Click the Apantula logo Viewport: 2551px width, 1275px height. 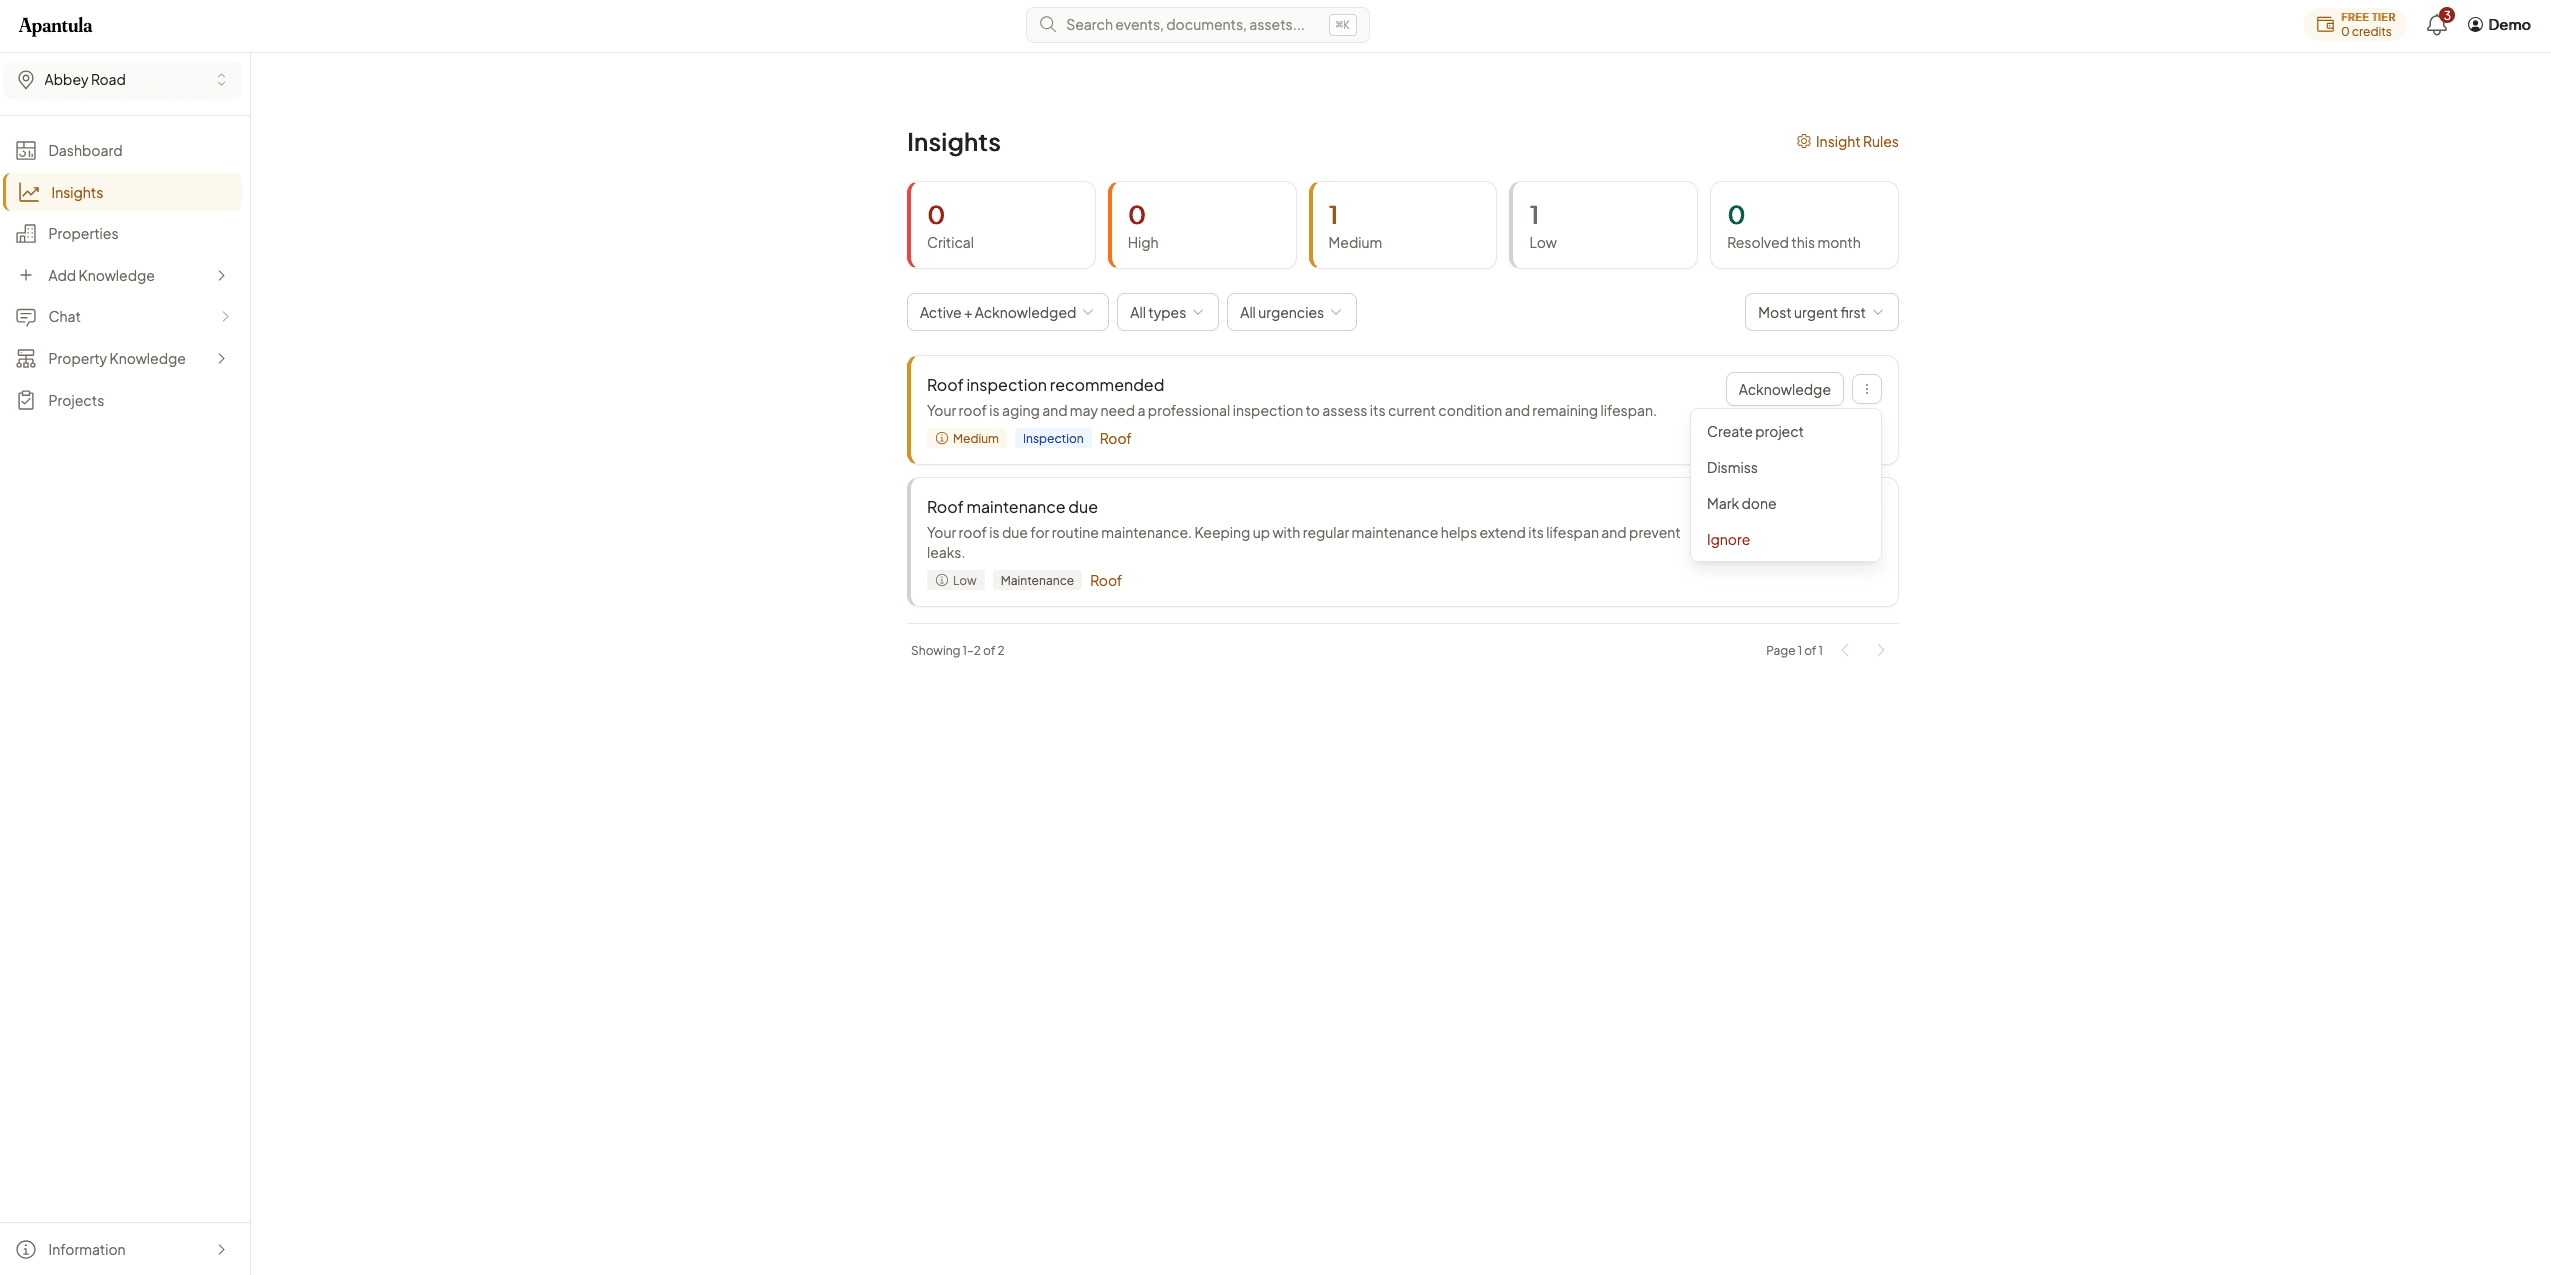[x=55, y=26]
